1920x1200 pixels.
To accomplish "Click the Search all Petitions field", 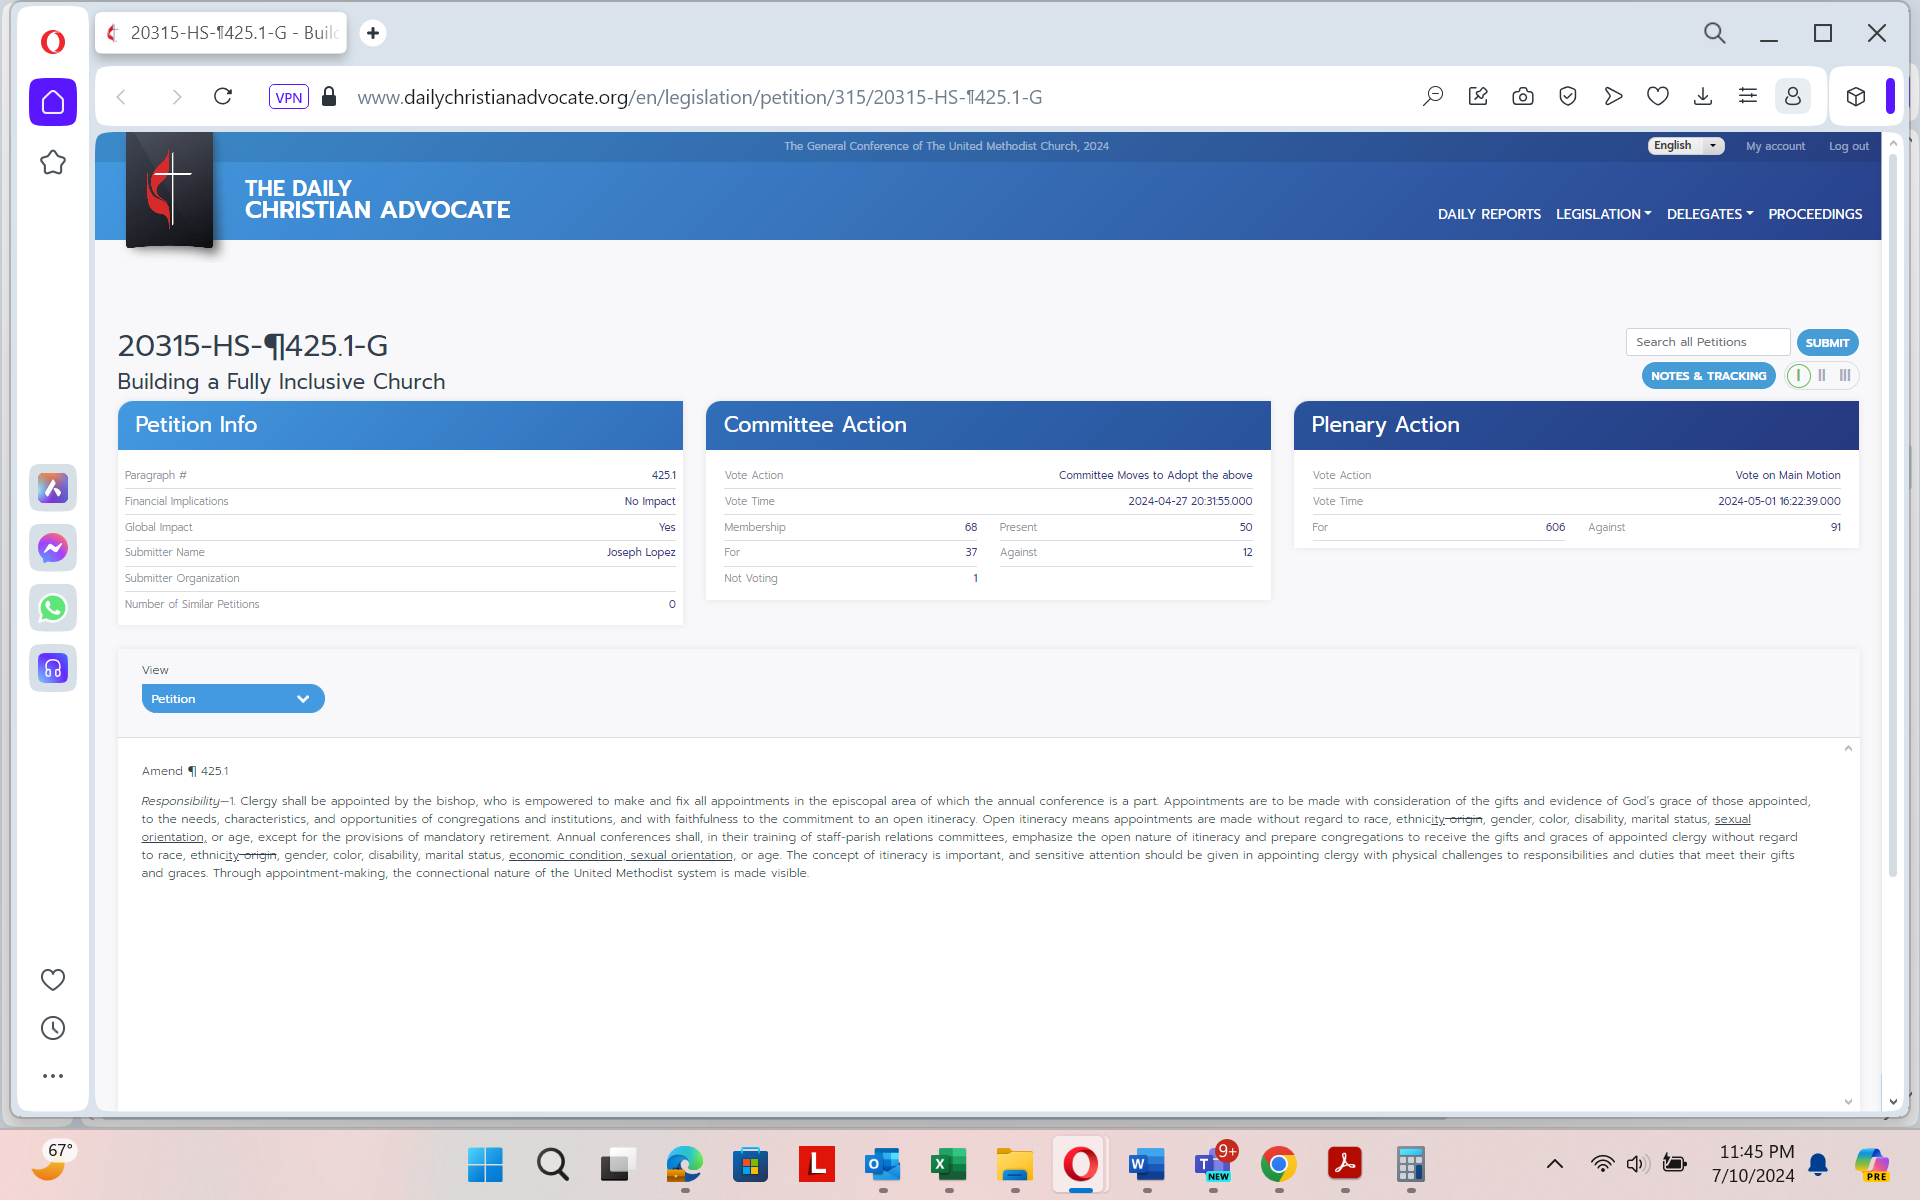I will point(1707,342).
